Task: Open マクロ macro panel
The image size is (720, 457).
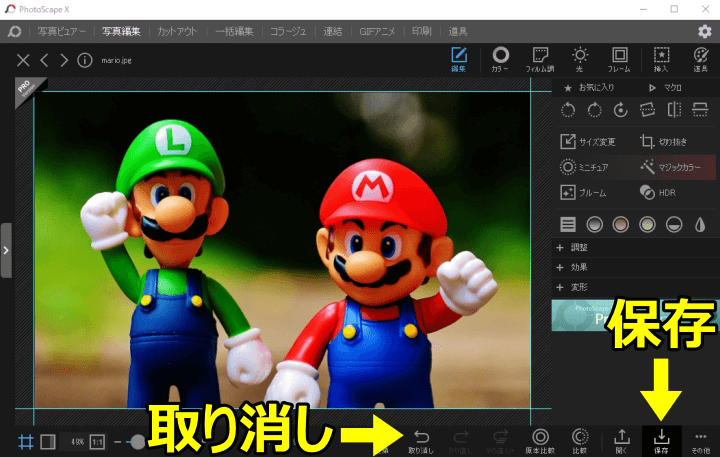Action: point(665,87)
